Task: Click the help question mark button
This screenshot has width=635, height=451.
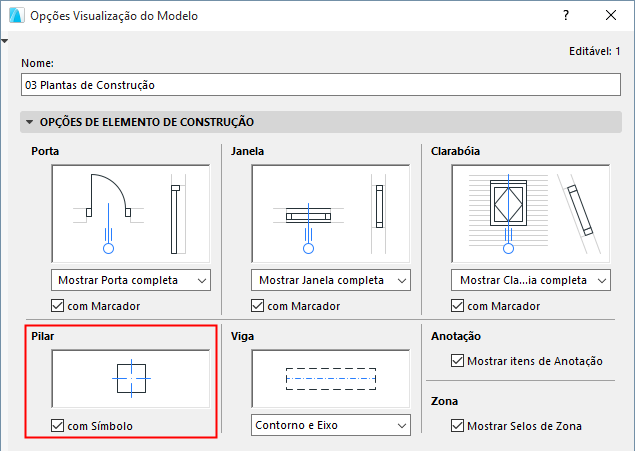Action: [x=566, y=16]
